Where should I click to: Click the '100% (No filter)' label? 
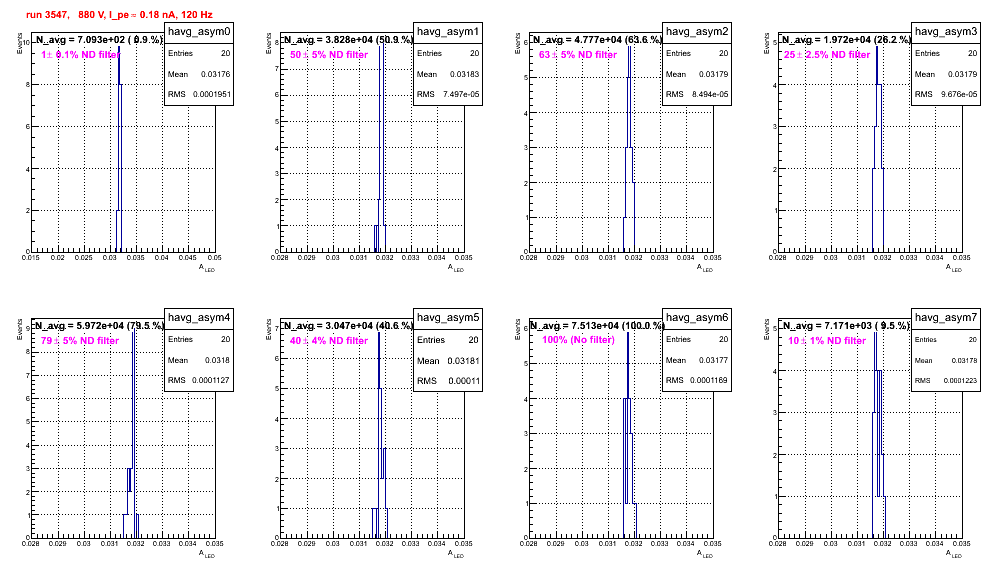tap(579, 340)
